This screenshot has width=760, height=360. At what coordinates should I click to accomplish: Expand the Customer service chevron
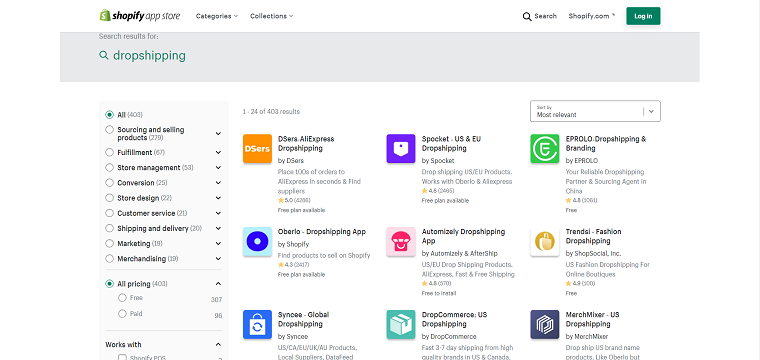pyautogui.click(x=218, y=213)
